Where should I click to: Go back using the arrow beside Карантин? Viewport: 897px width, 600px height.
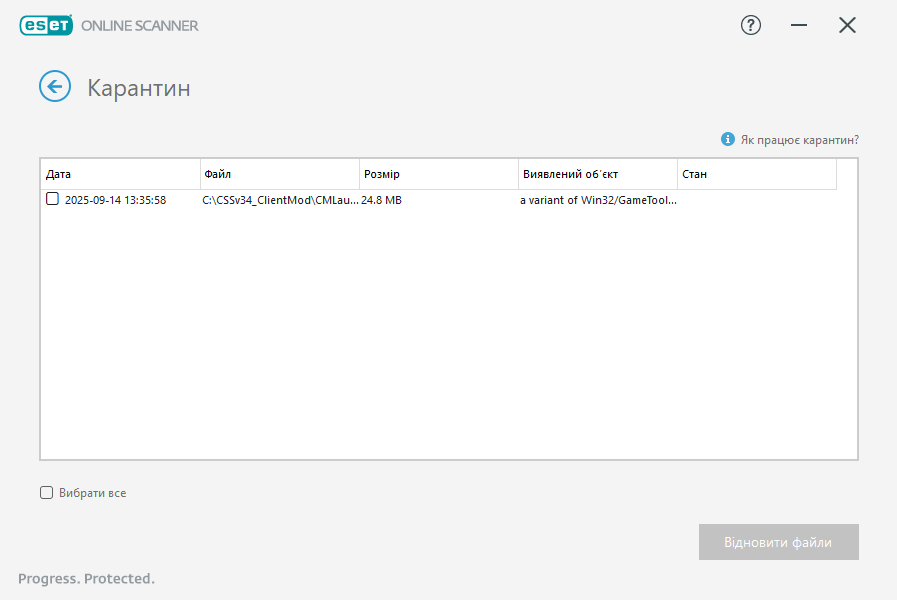click(55, 87)
